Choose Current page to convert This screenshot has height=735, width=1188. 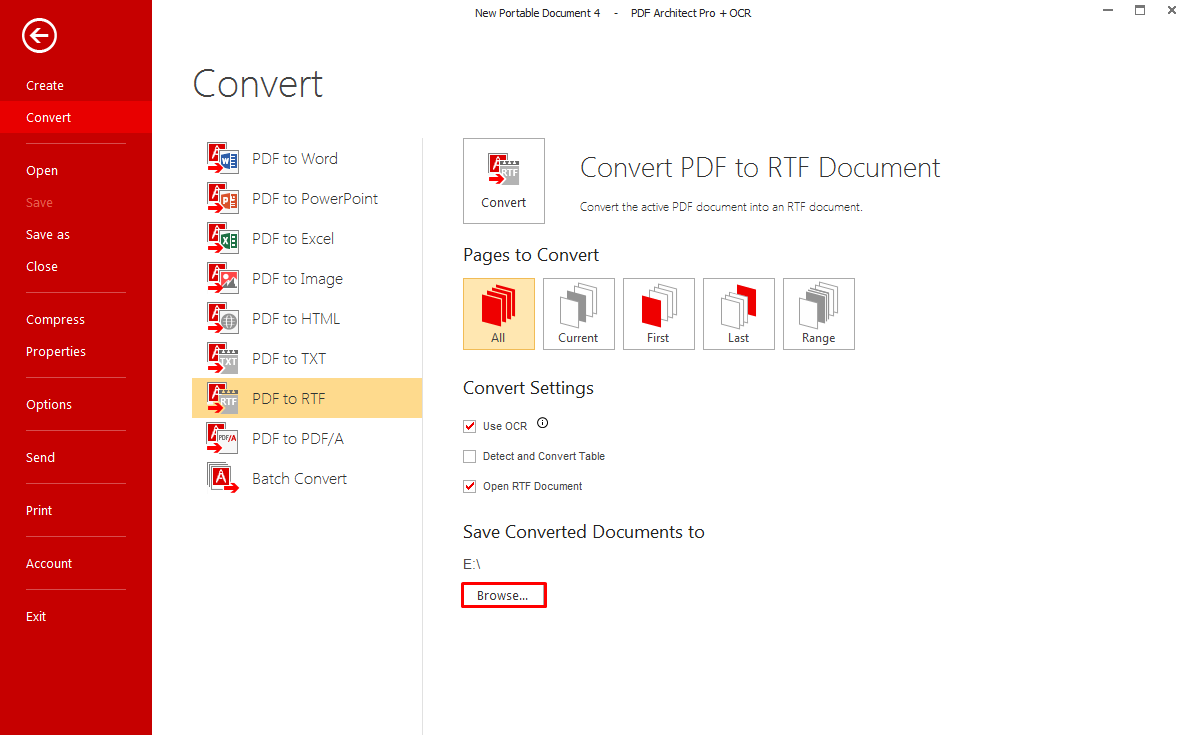[x=579, y=314]
